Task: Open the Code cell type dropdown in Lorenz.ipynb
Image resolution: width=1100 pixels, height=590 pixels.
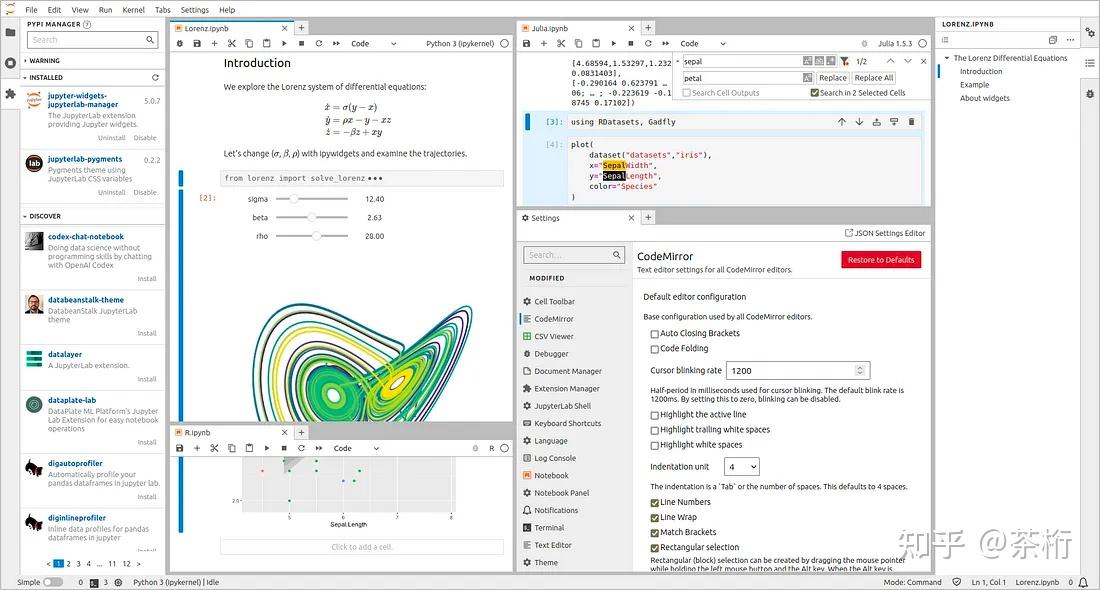Action: [x=372, y=43]
